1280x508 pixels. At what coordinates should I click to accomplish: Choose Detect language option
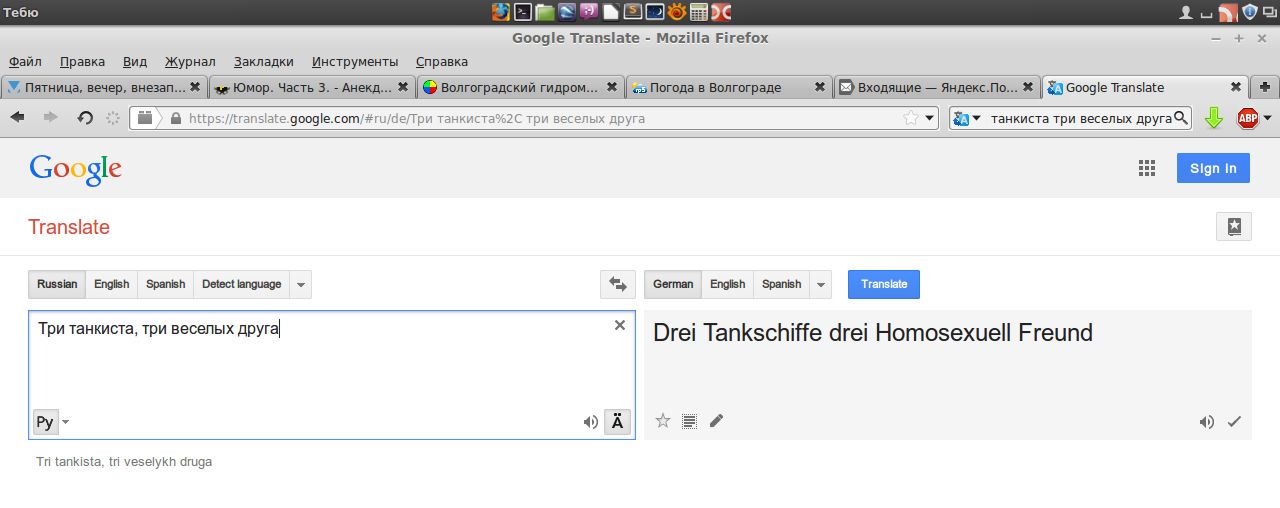click(241, 284)
